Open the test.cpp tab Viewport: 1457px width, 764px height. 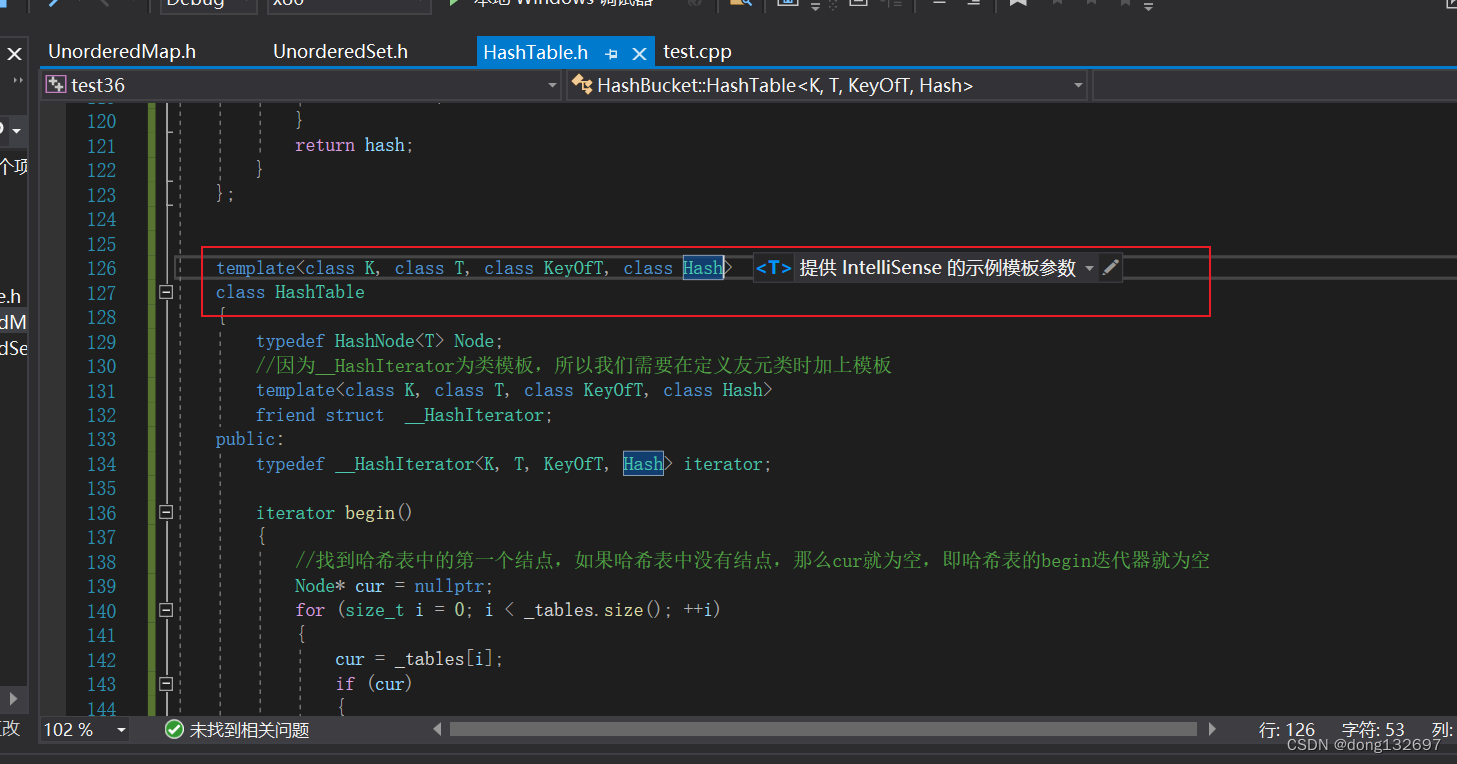pyautogui.click(x=697, y=52)
